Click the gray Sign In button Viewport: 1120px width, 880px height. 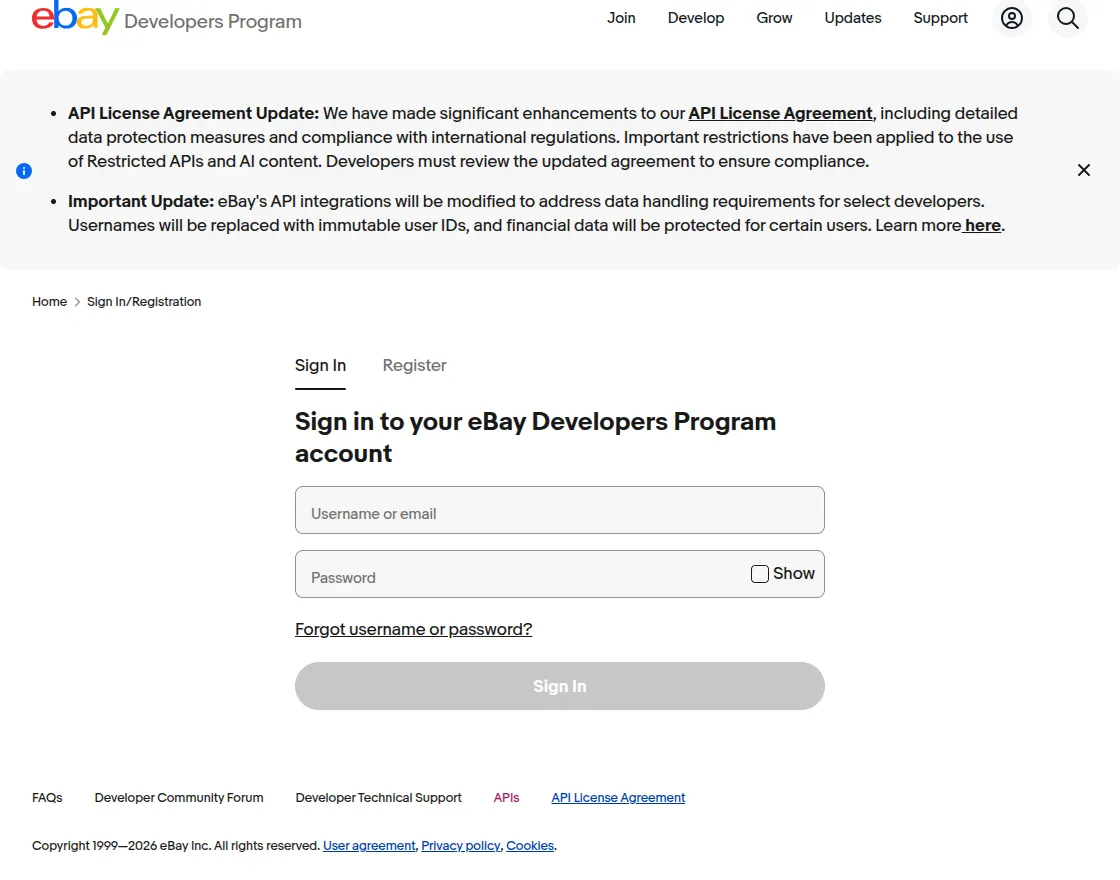point(559,686)
